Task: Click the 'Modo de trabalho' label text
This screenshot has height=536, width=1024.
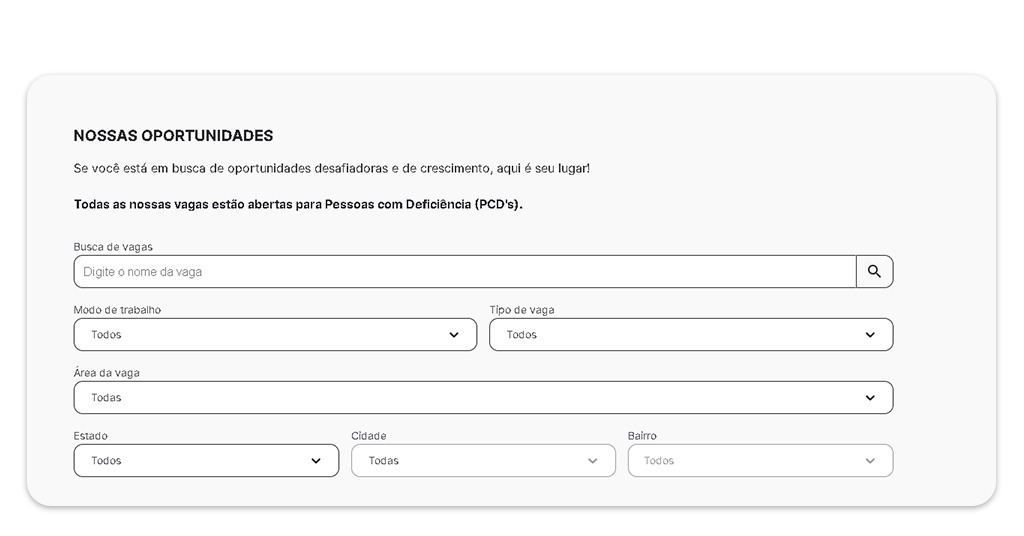Action: pos(117,310)
